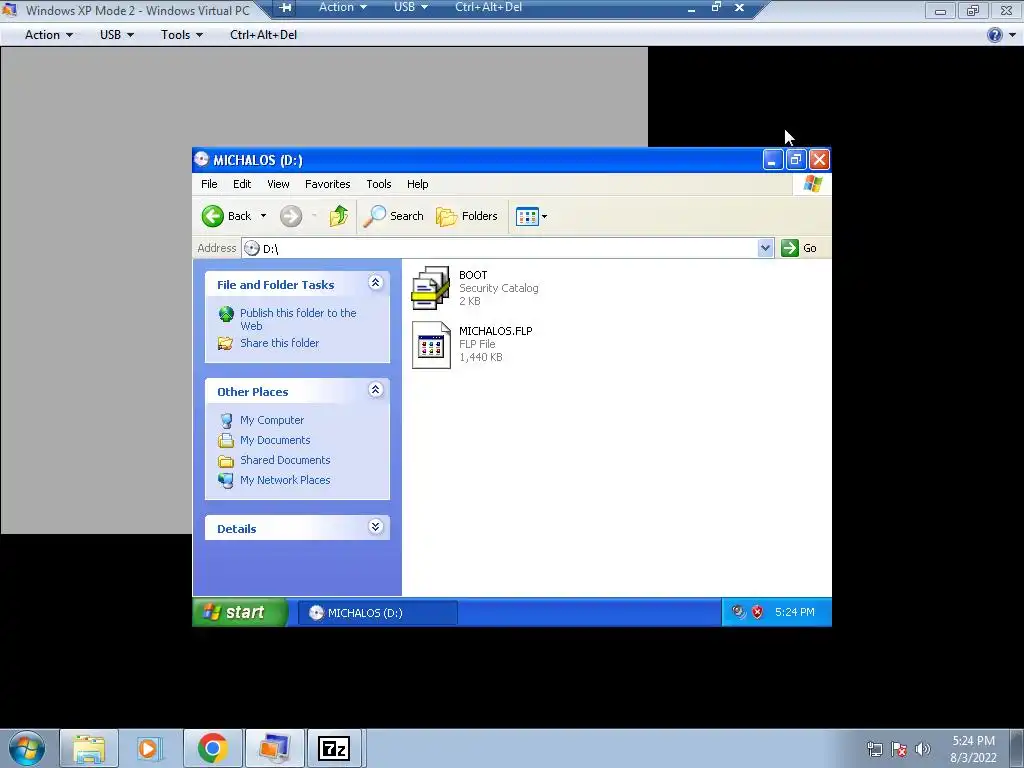Click the Go button
Image resolution: width=1024 pixels, height=768 pixels.
pyautogui.click(x=799, y=248)
